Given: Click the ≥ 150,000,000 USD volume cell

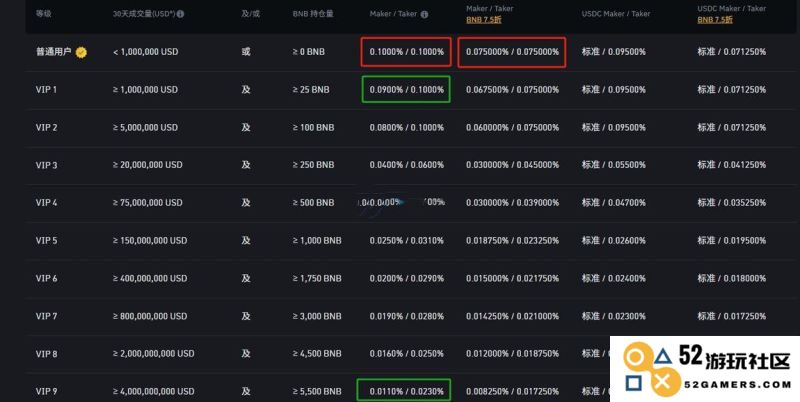Looking at the screenshot, I should click(150, 240).
